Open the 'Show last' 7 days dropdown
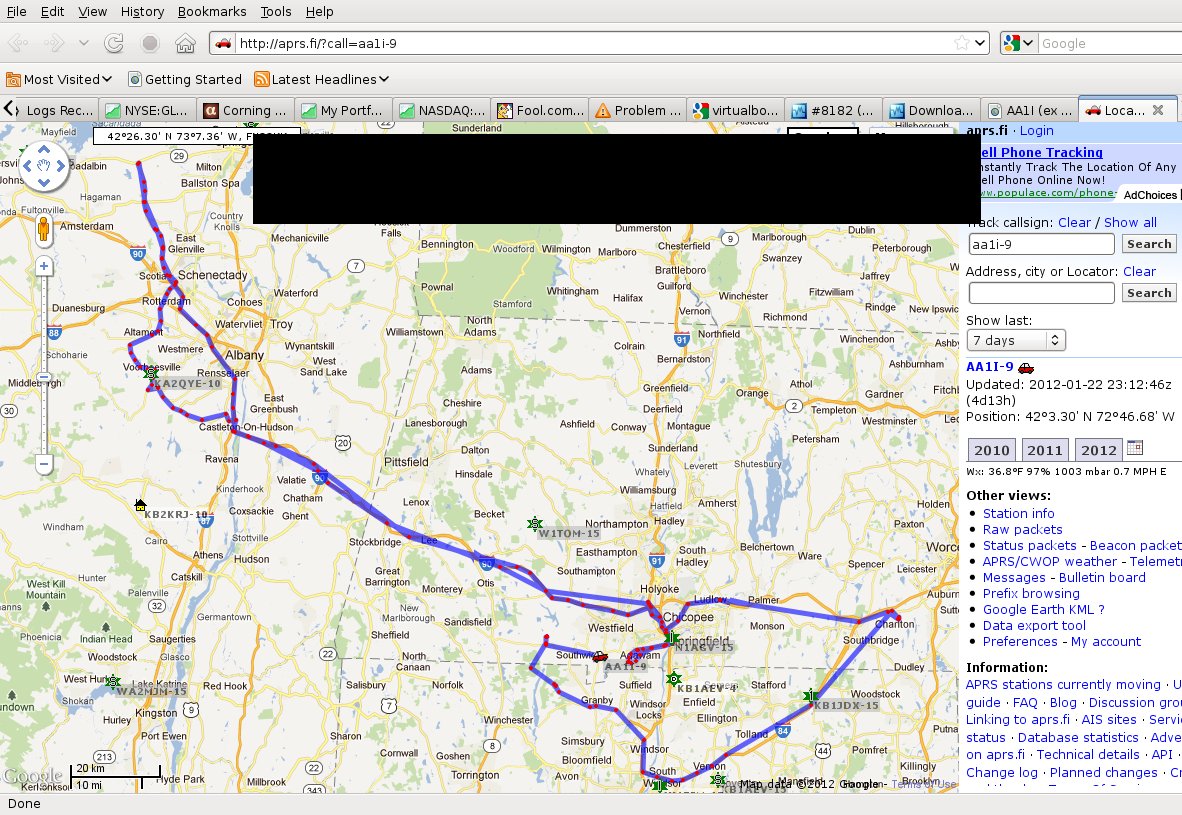The height and width of the screenshot is (815, 1182). point(1015,341)
